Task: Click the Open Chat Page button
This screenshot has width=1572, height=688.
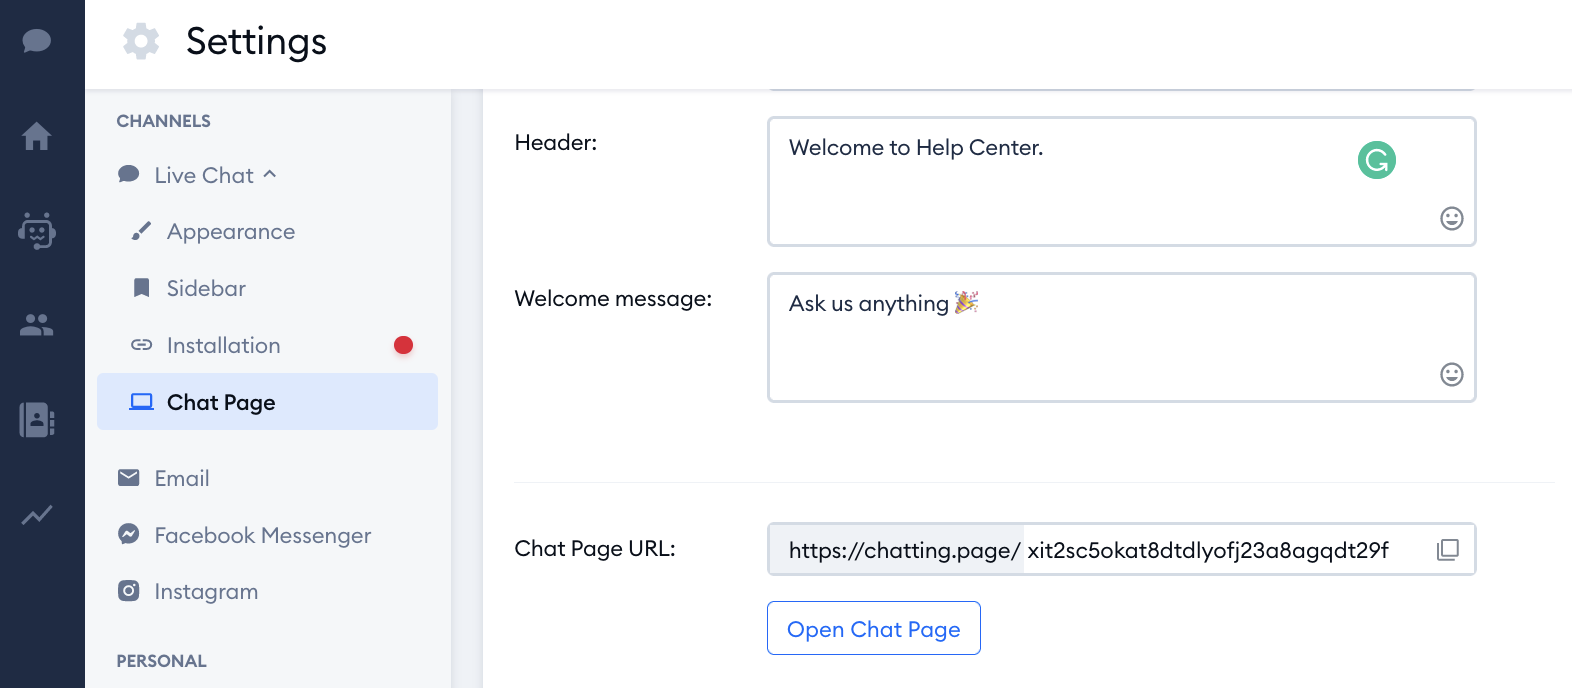Action: [874, 628]
